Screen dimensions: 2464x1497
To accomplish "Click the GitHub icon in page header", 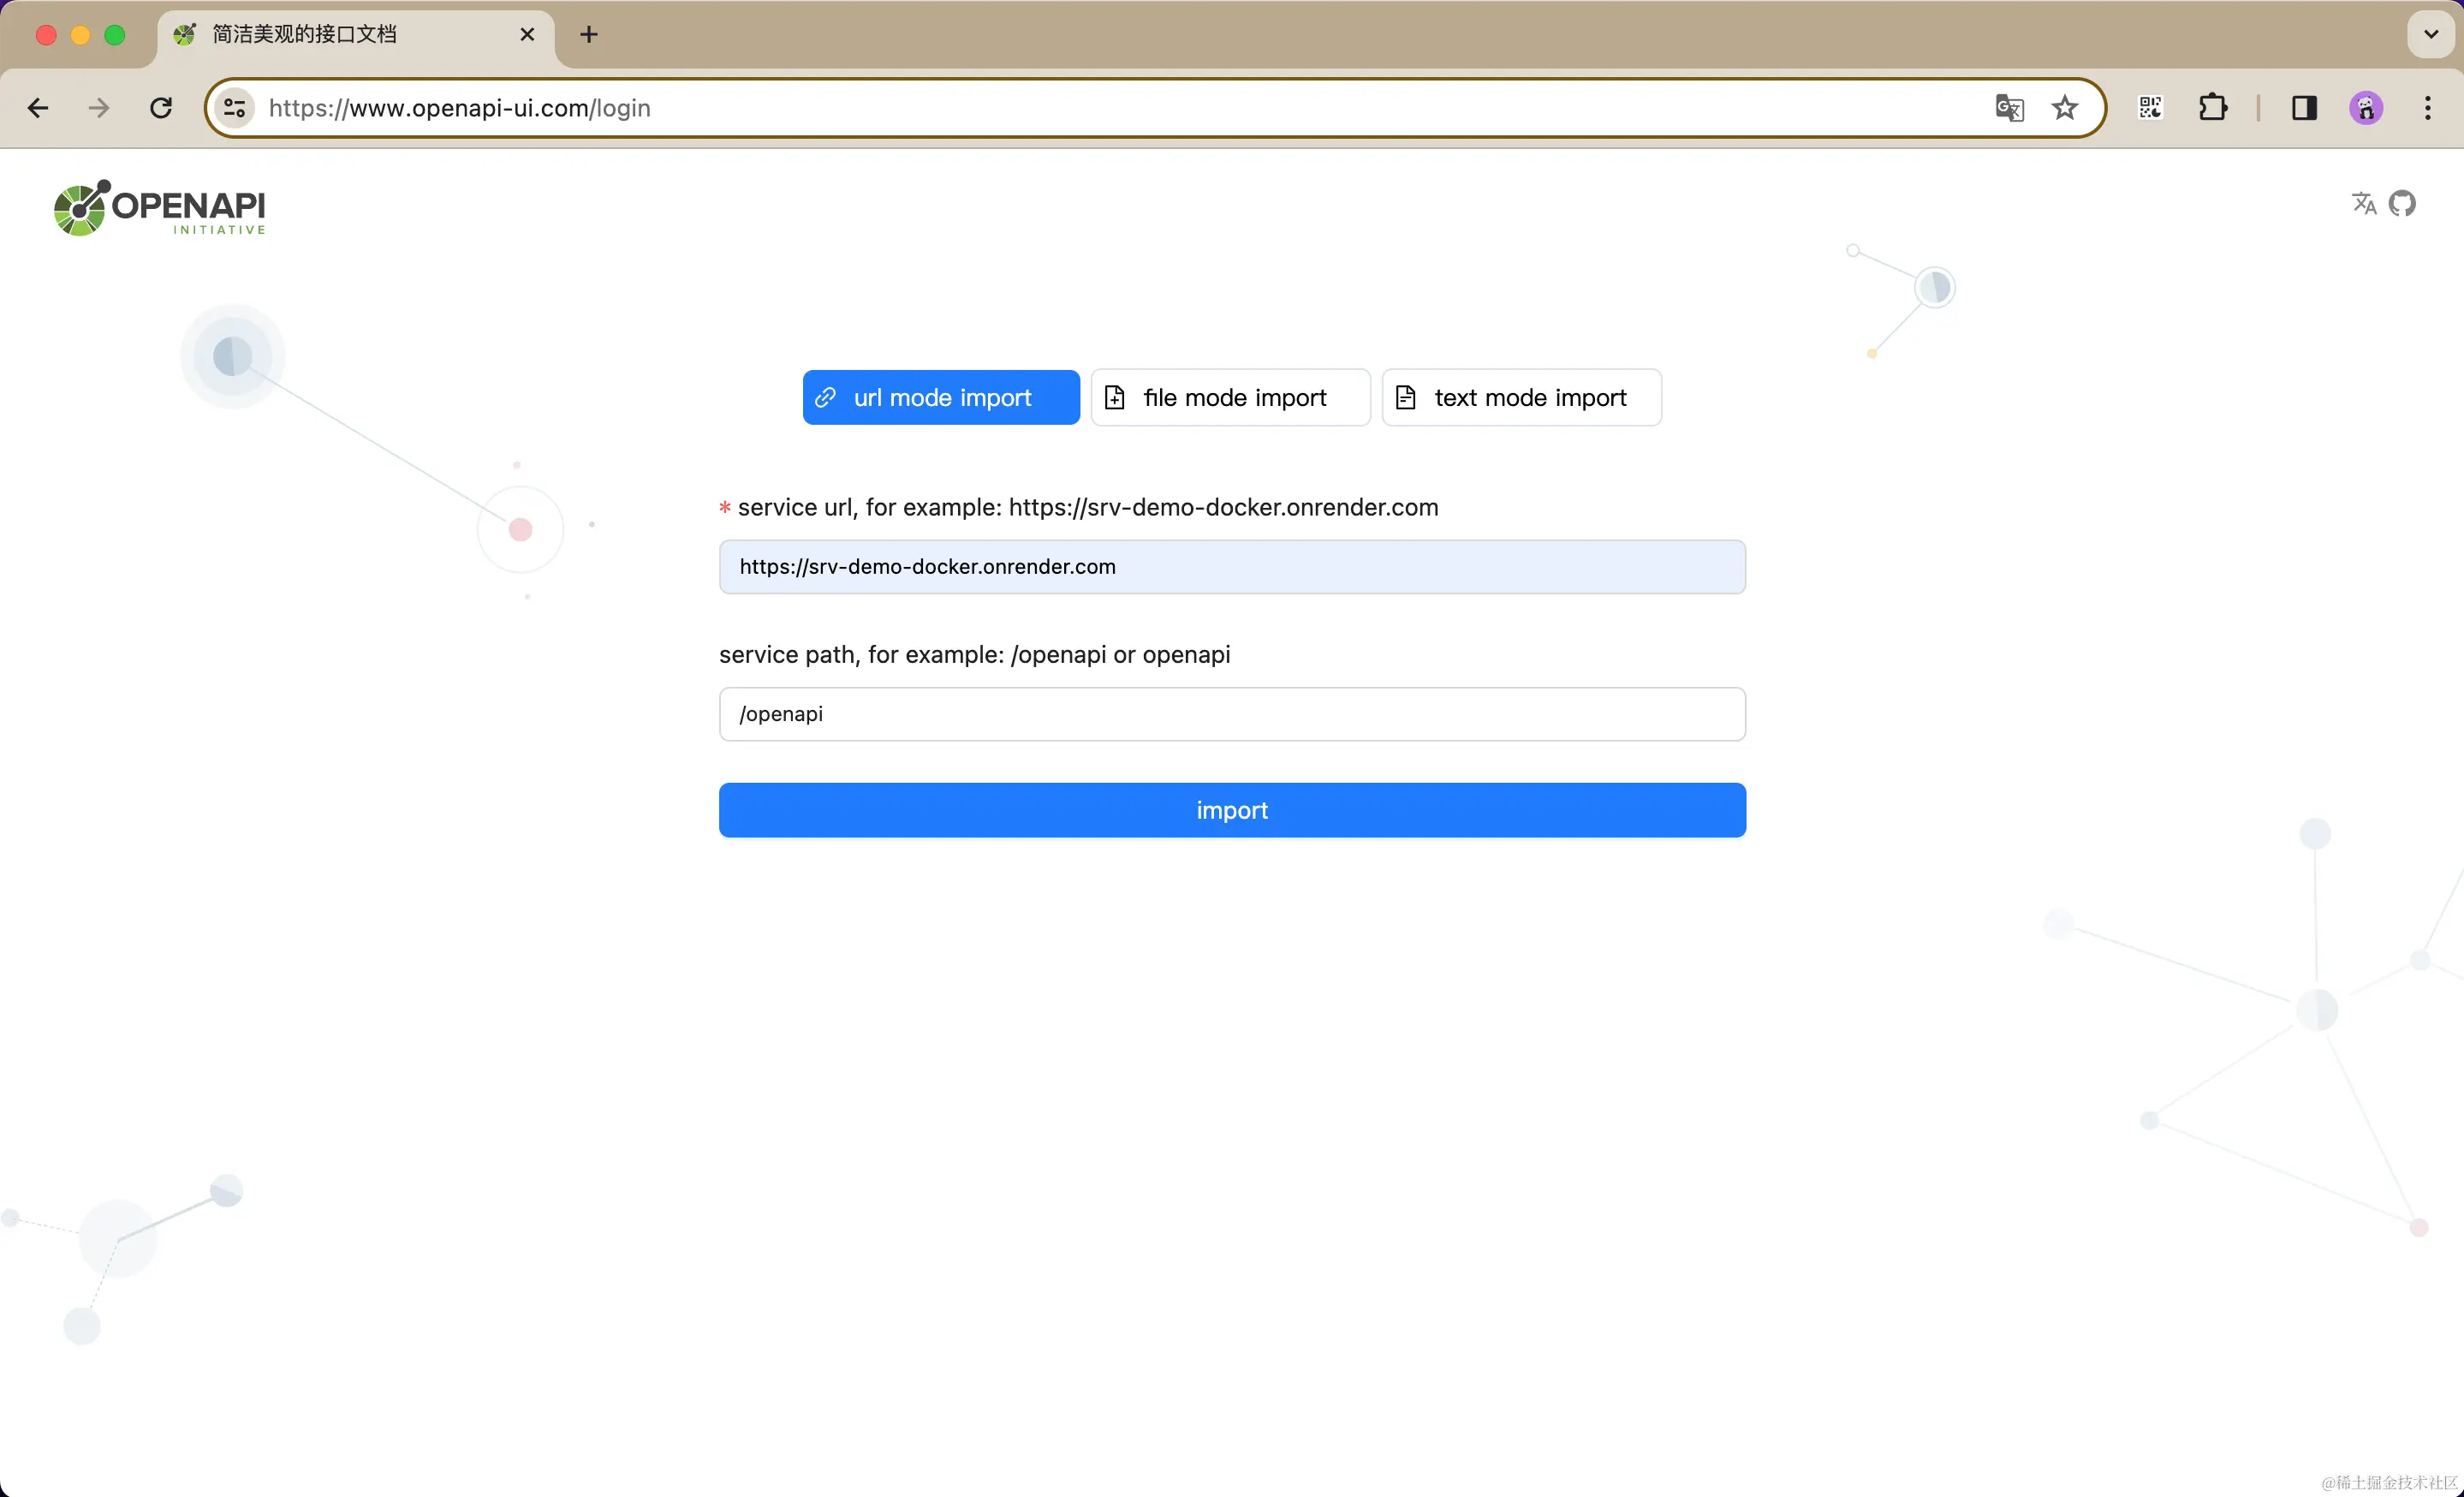I will point(2401,204).
